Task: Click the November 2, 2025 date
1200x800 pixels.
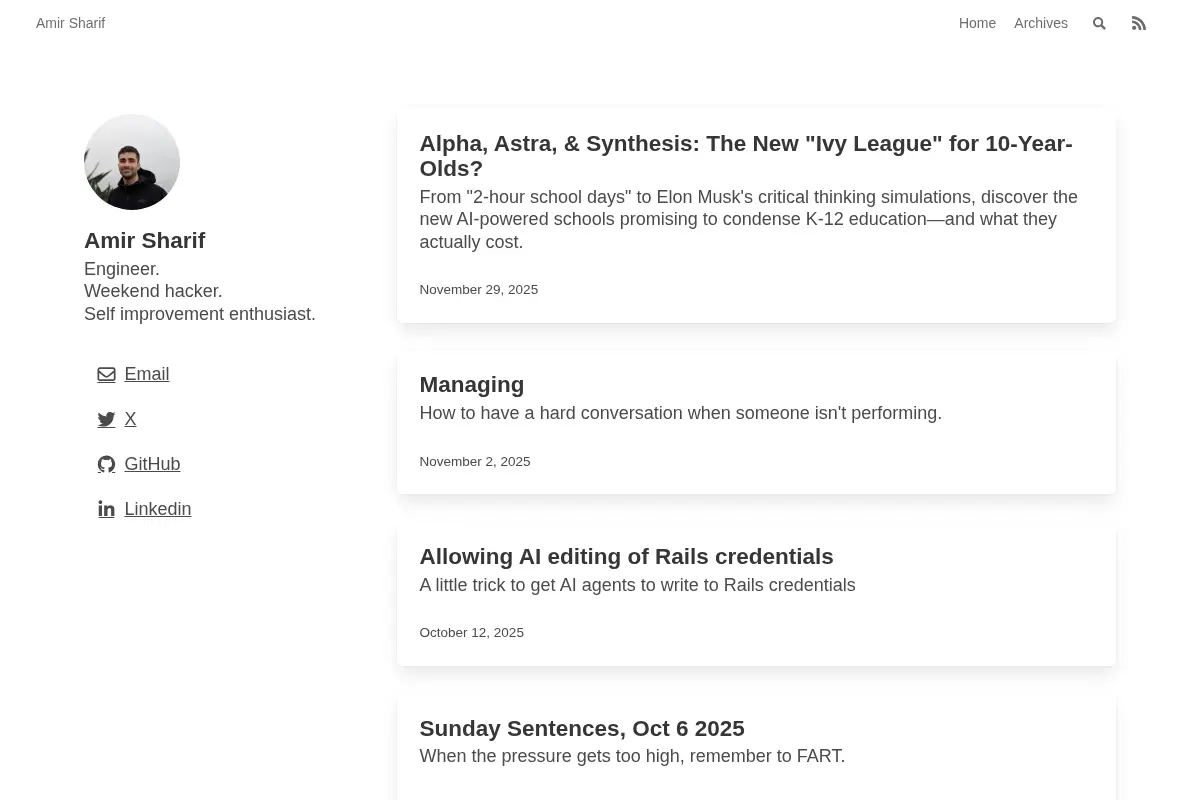Action: (x=474, y=462)
